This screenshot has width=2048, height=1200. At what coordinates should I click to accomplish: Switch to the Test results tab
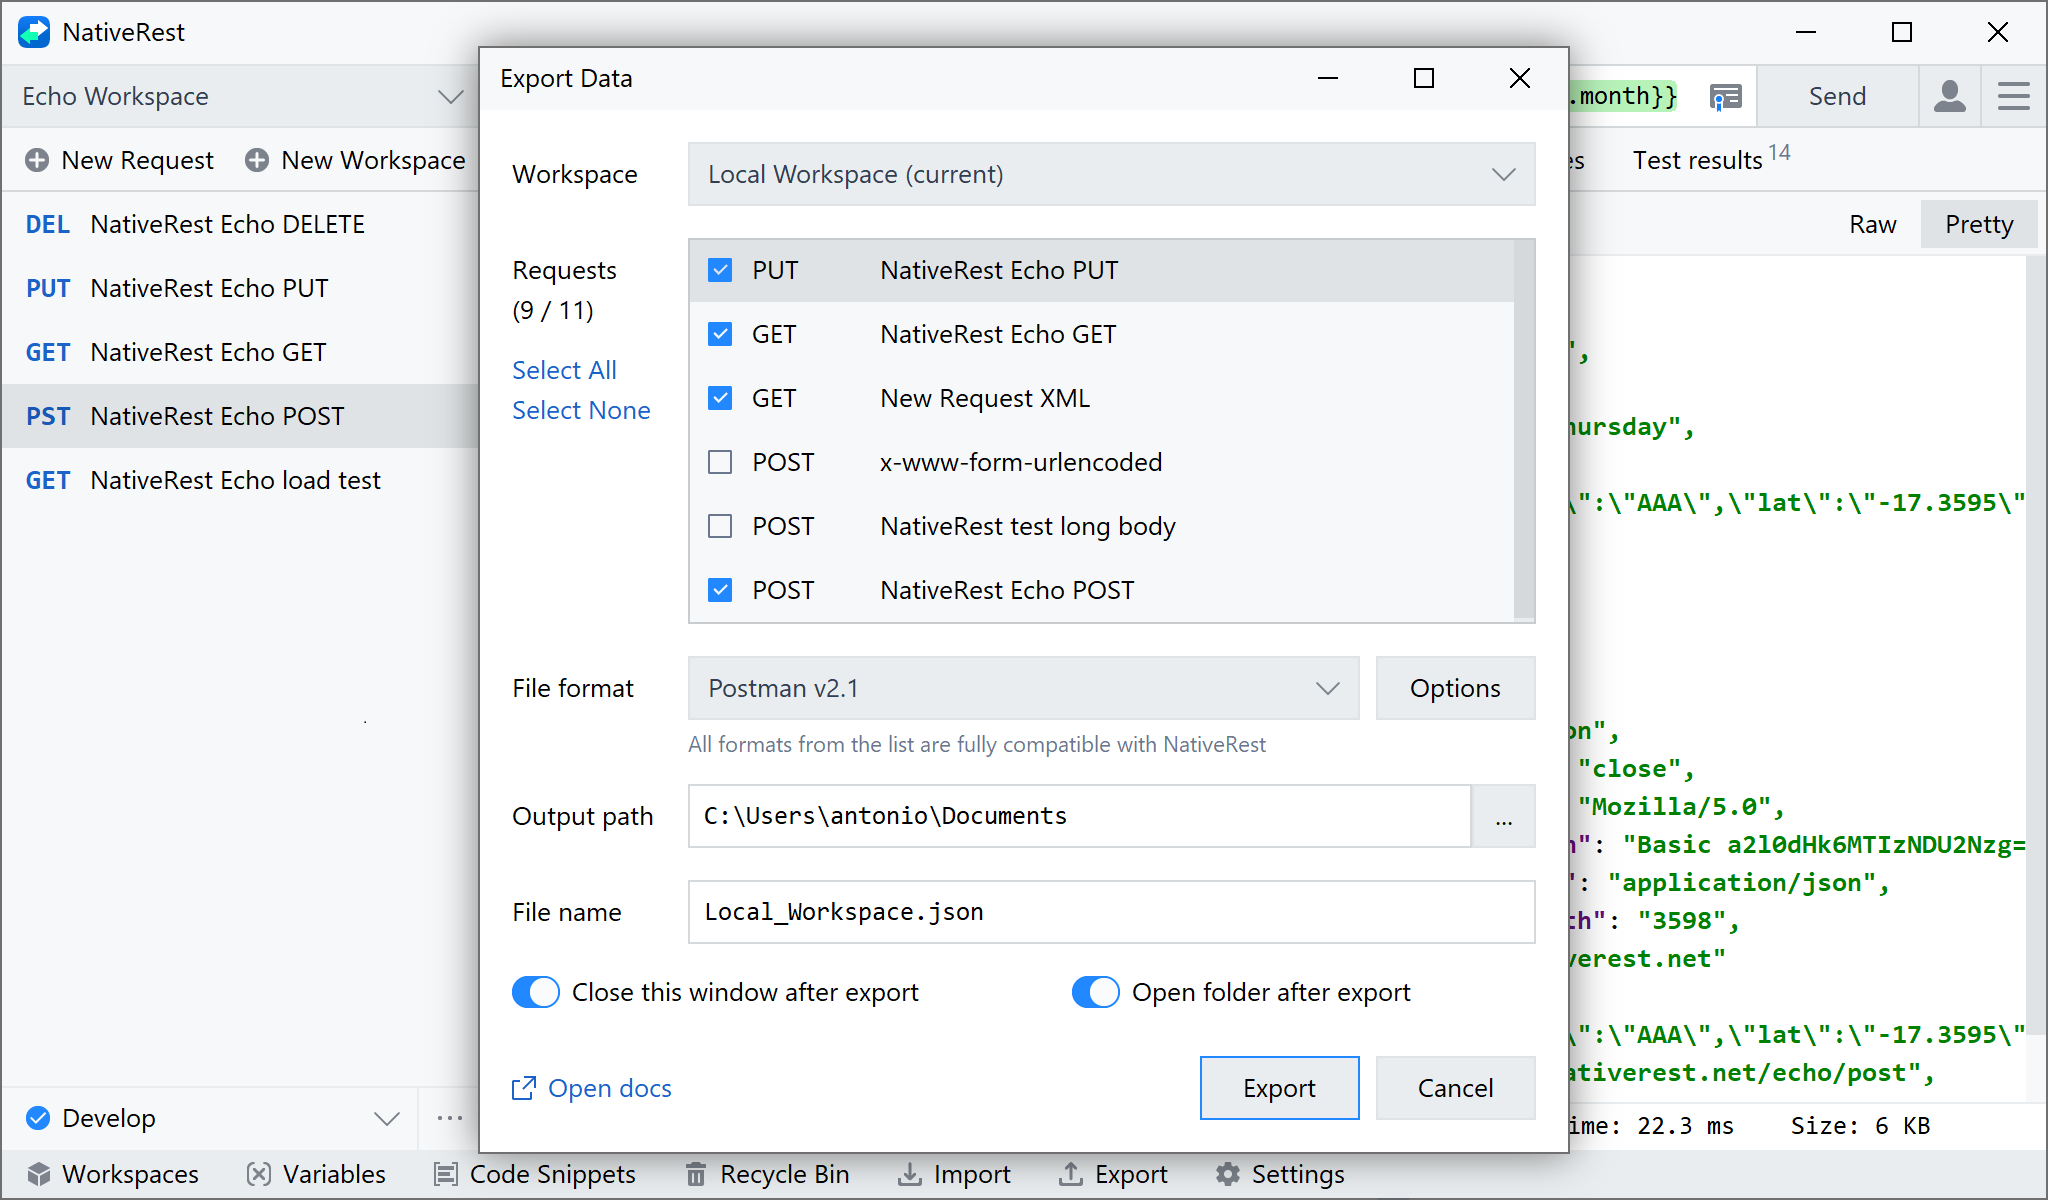point(1711,158)
